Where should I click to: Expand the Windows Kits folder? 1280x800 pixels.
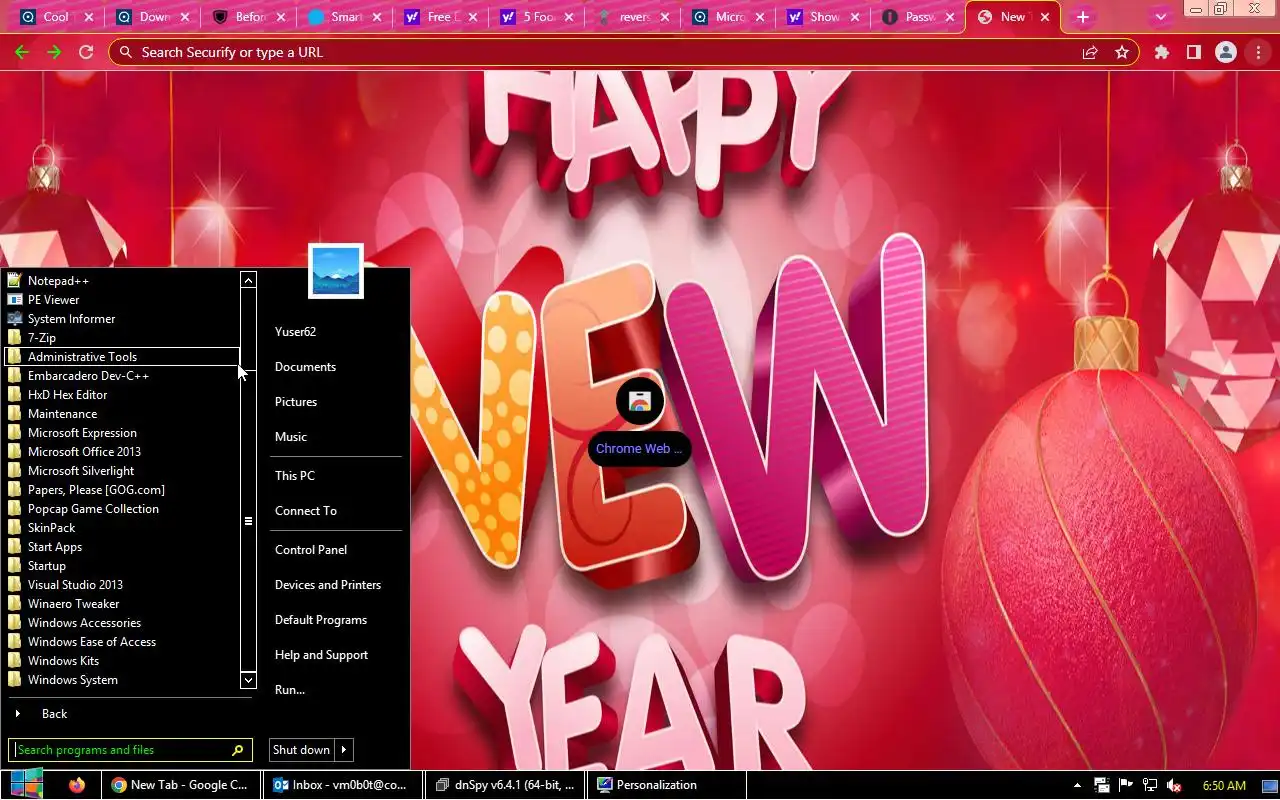122,661
